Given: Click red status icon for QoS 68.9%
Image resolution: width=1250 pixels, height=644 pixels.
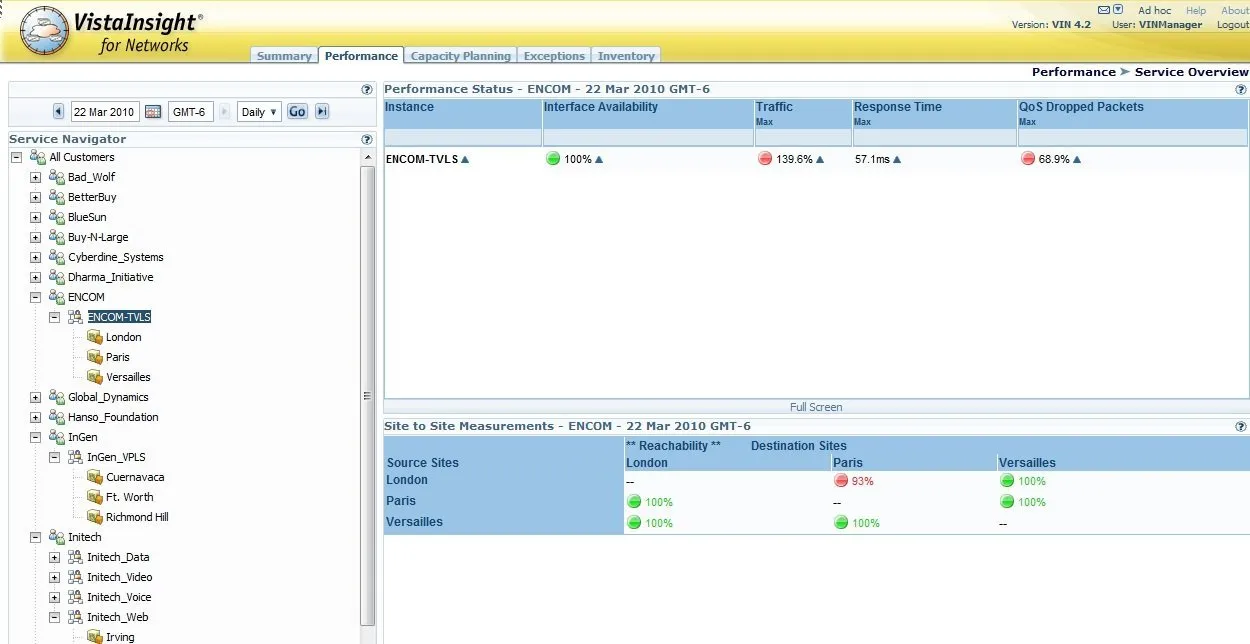Looking at the screenshot, I should [1028, 159].
